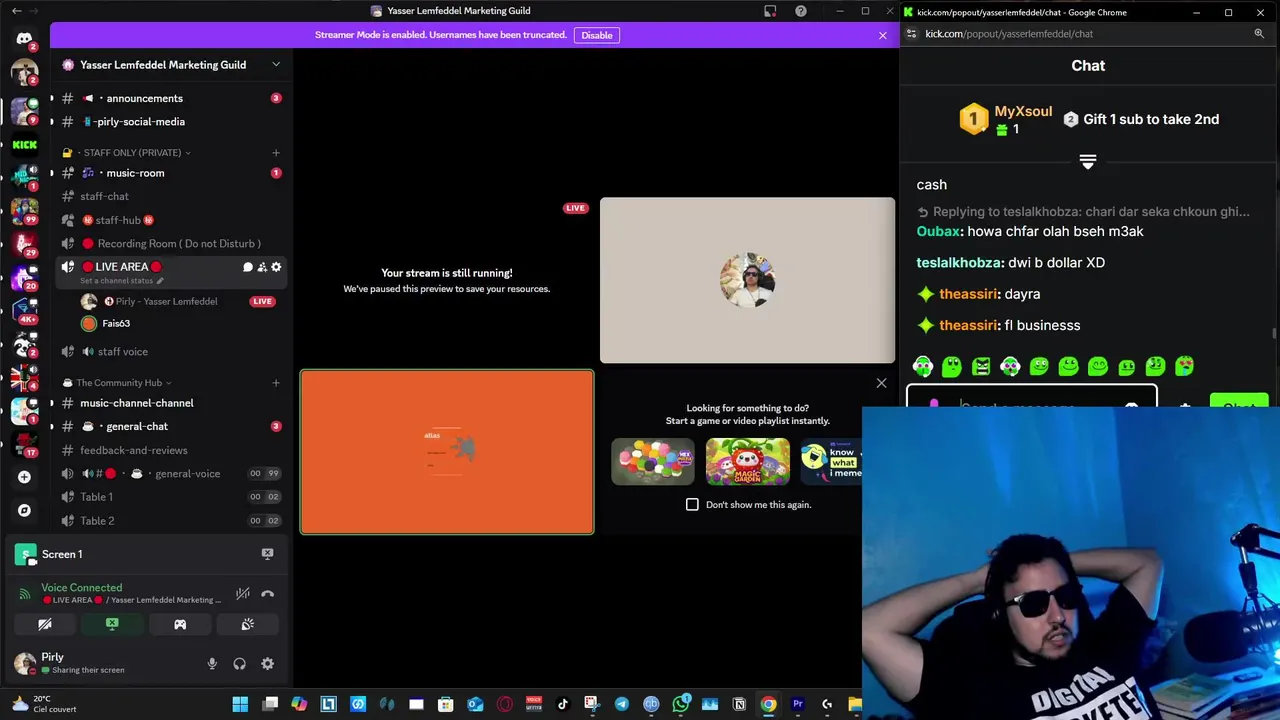Screen dimensions: 1280x720
Task: Open the soundboard button
Action: 248,624
